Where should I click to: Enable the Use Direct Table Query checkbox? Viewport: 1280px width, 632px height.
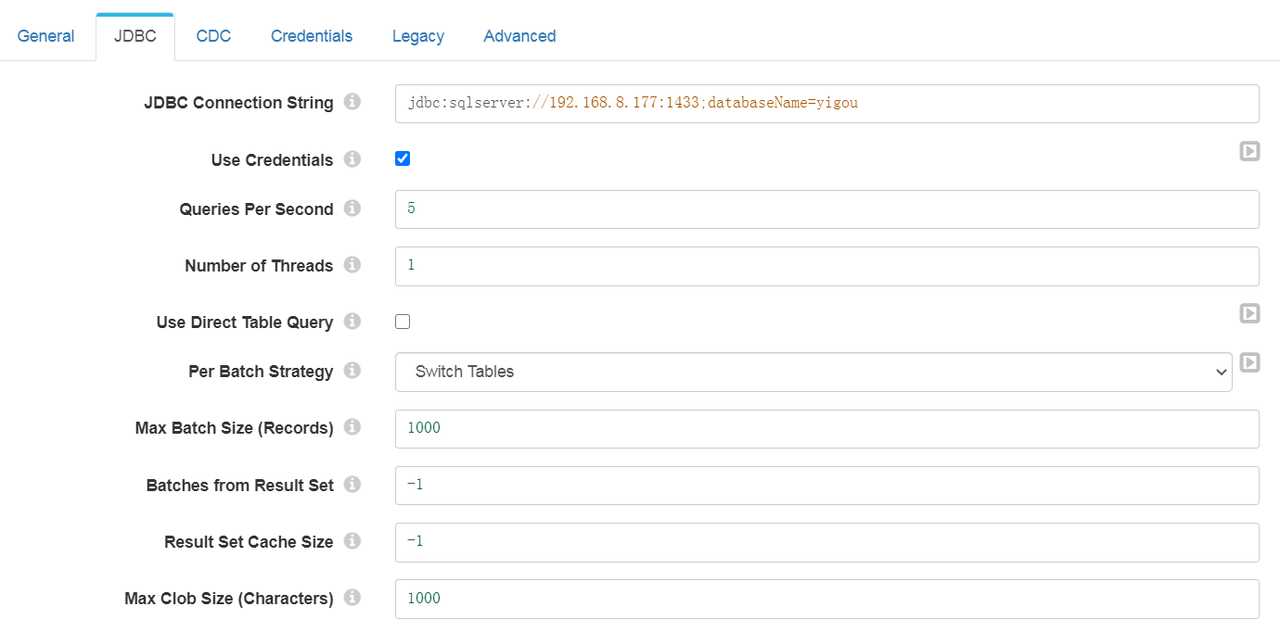tap(403, 321)
